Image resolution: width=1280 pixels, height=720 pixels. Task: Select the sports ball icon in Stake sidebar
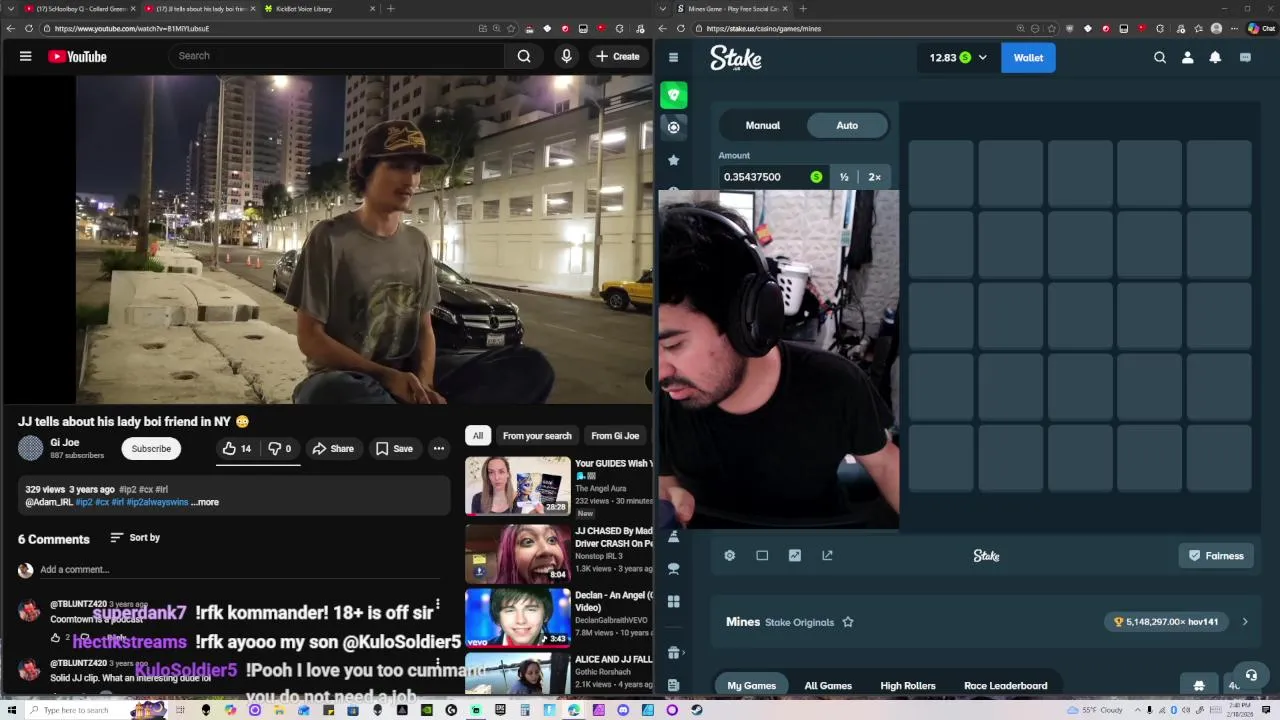pos(674,127)
